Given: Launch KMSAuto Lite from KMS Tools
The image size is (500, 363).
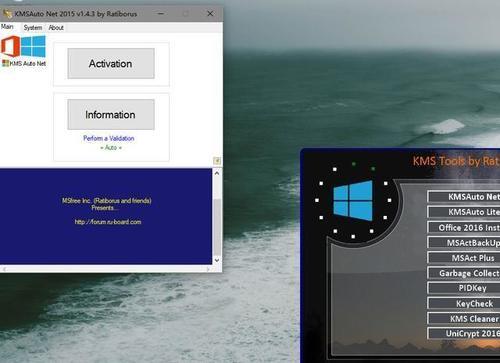Looking at the screenshot, I should (x=464, y=212).
